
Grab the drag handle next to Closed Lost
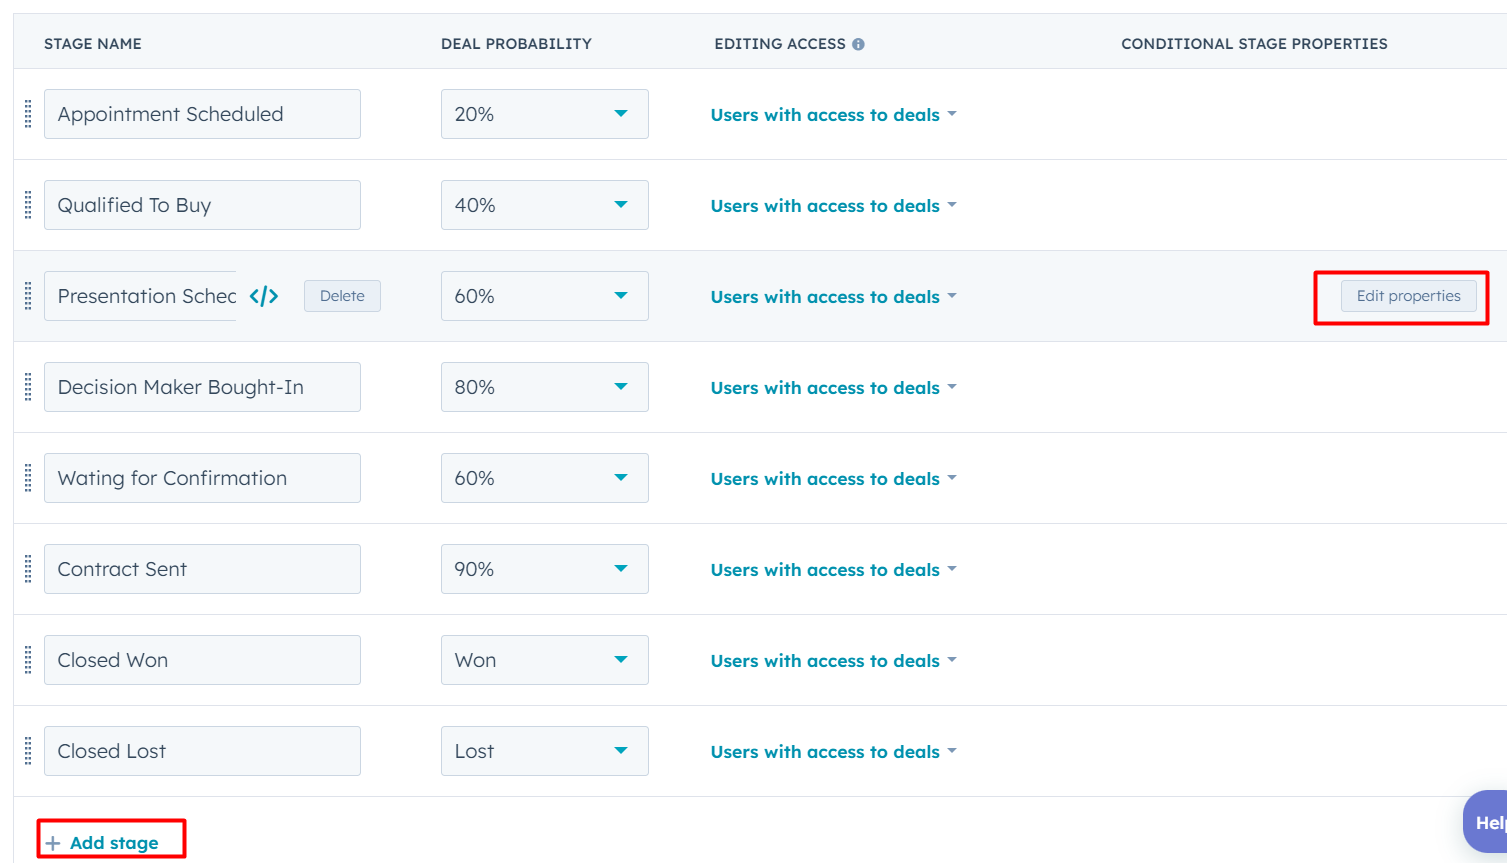(27, 751)
